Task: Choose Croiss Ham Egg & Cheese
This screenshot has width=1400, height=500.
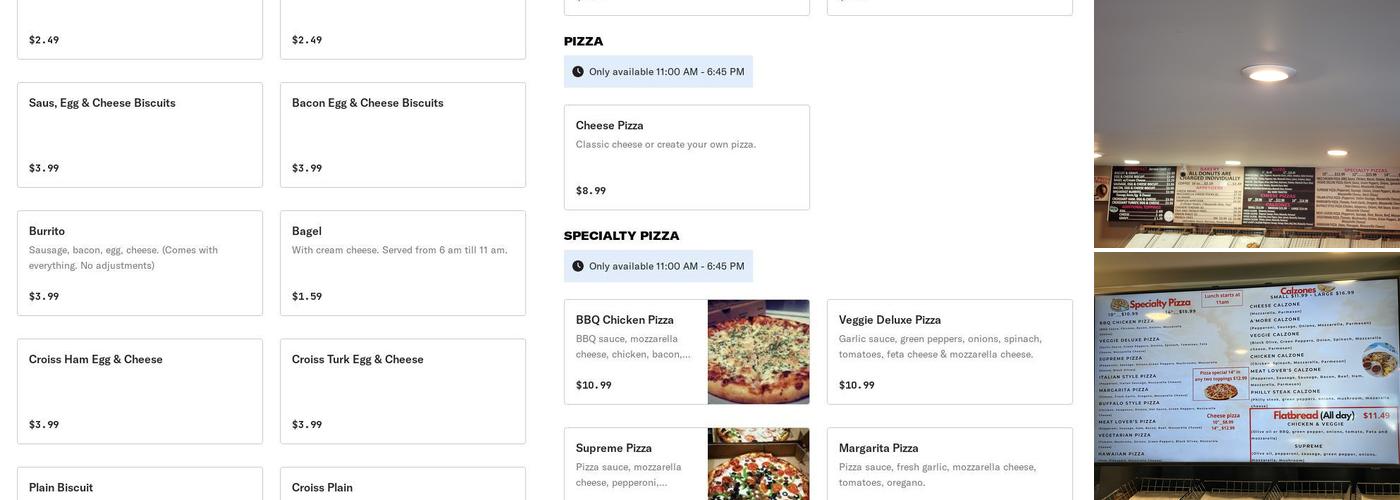Action: point(140,391)
